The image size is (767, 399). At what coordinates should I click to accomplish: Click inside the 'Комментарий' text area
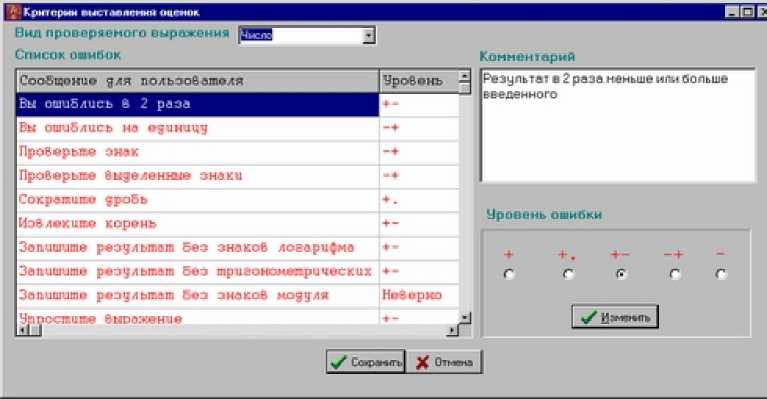point(618,126)
